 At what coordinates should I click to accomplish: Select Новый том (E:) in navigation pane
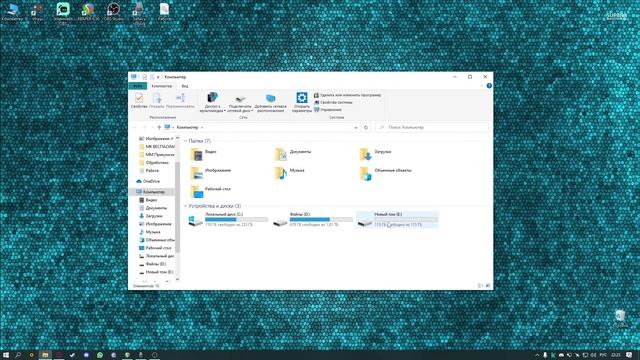point(156,272)
